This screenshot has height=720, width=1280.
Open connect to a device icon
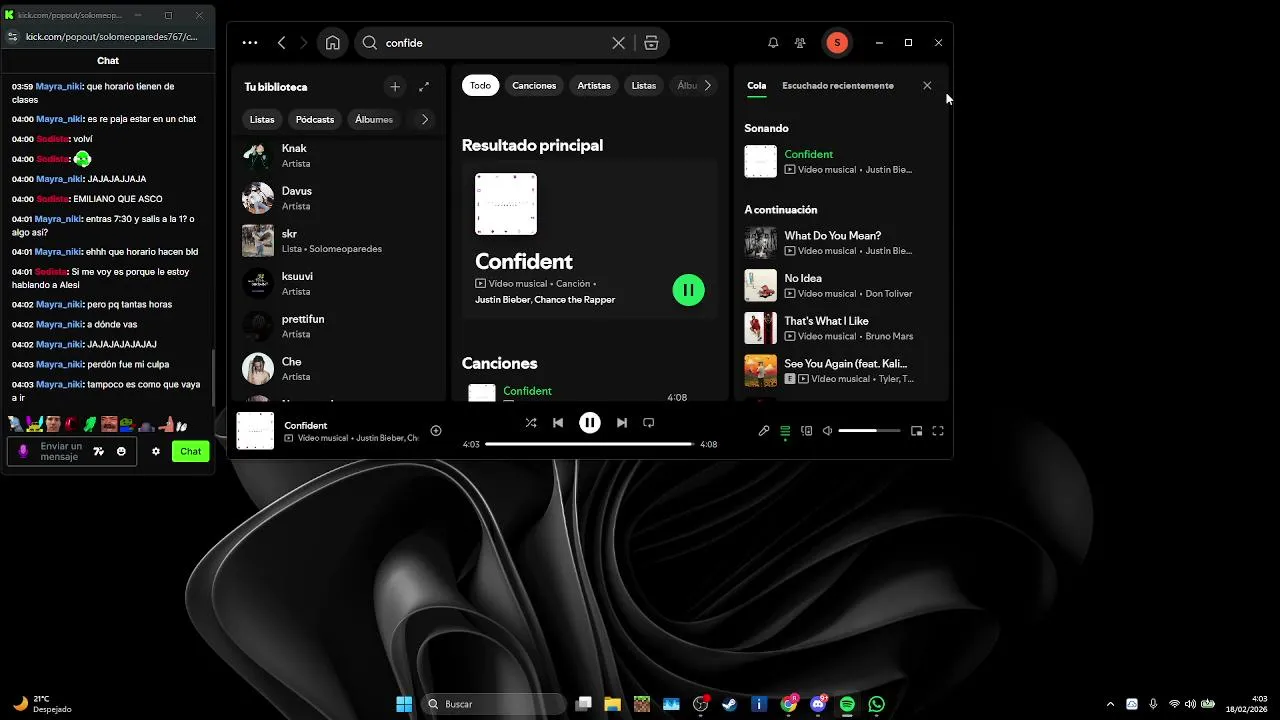click(807, 431)
